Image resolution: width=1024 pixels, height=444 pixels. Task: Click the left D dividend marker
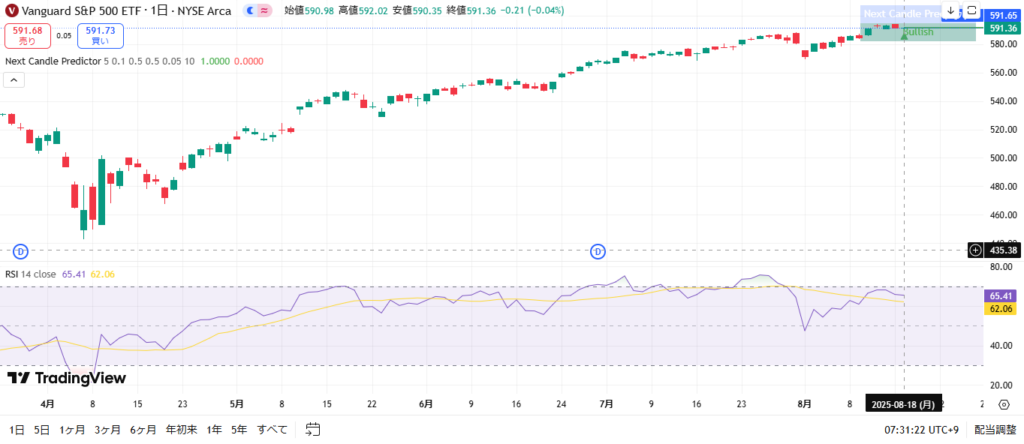pos(21,250)
